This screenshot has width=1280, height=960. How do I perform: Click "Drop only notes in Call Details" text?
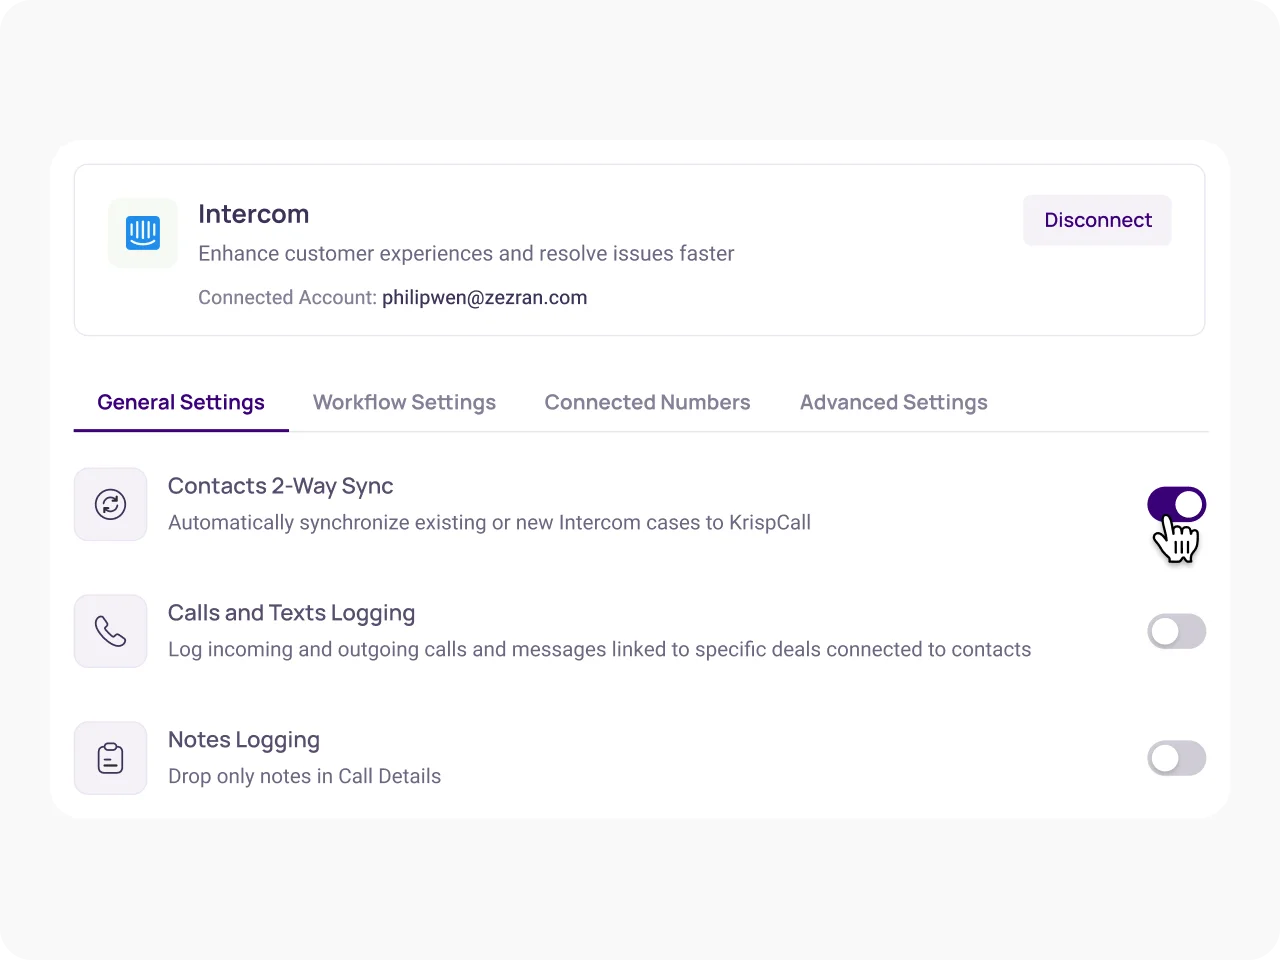point(305,776)
